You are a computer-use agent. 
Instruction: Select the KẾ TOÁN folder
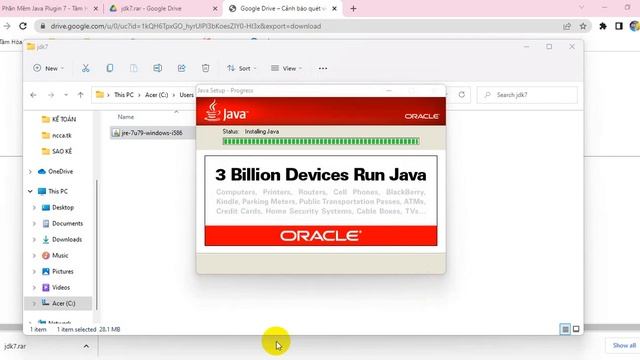pos(59,119)
